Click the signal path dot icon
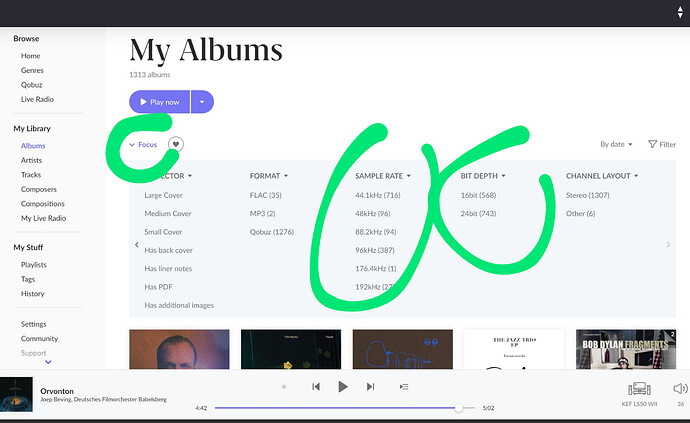 284,386
